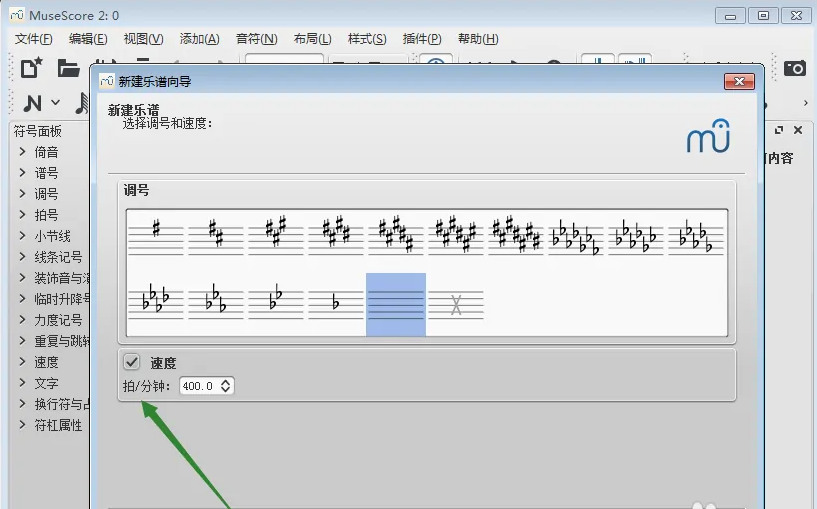Open a score file from toolbar folder icon

pos(68,68)
